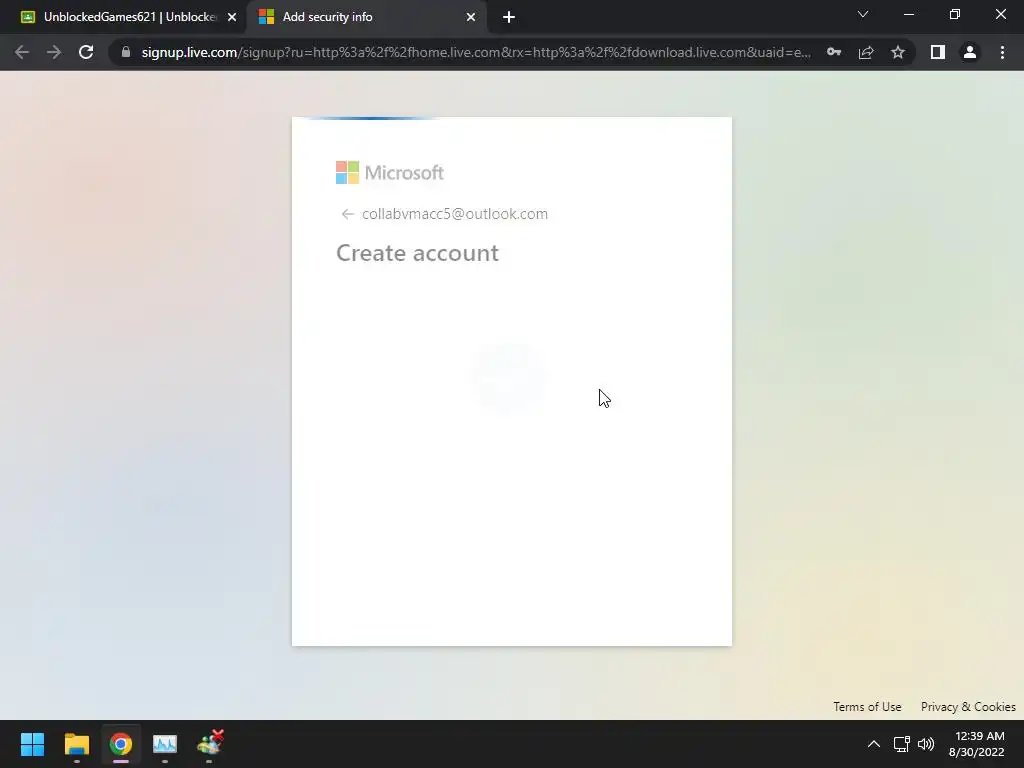Screen dimensions: 1024x768
Task: Open the saved passwords key icon
Action: pyautogui.click(x=834, y=52)
